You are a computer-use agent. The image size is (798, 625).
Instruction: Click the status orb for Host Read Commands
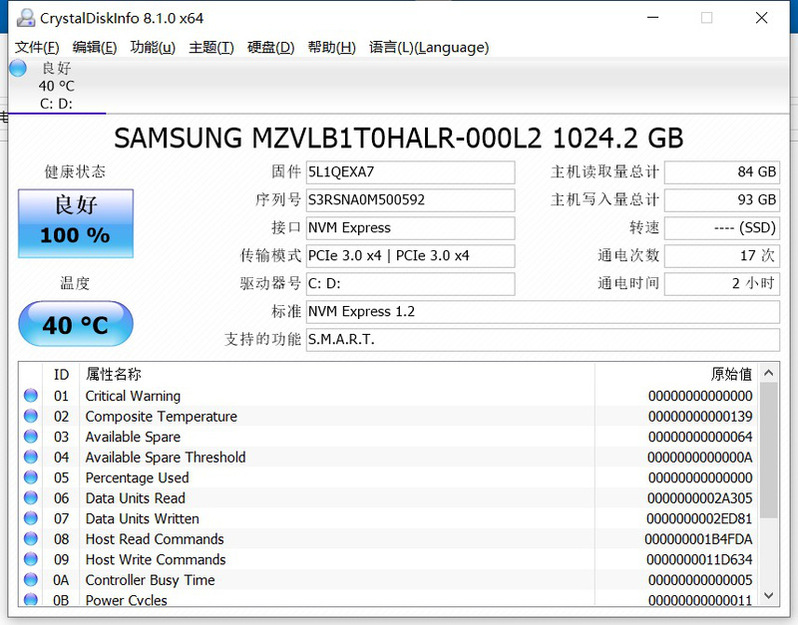click(x=31, y=538)
